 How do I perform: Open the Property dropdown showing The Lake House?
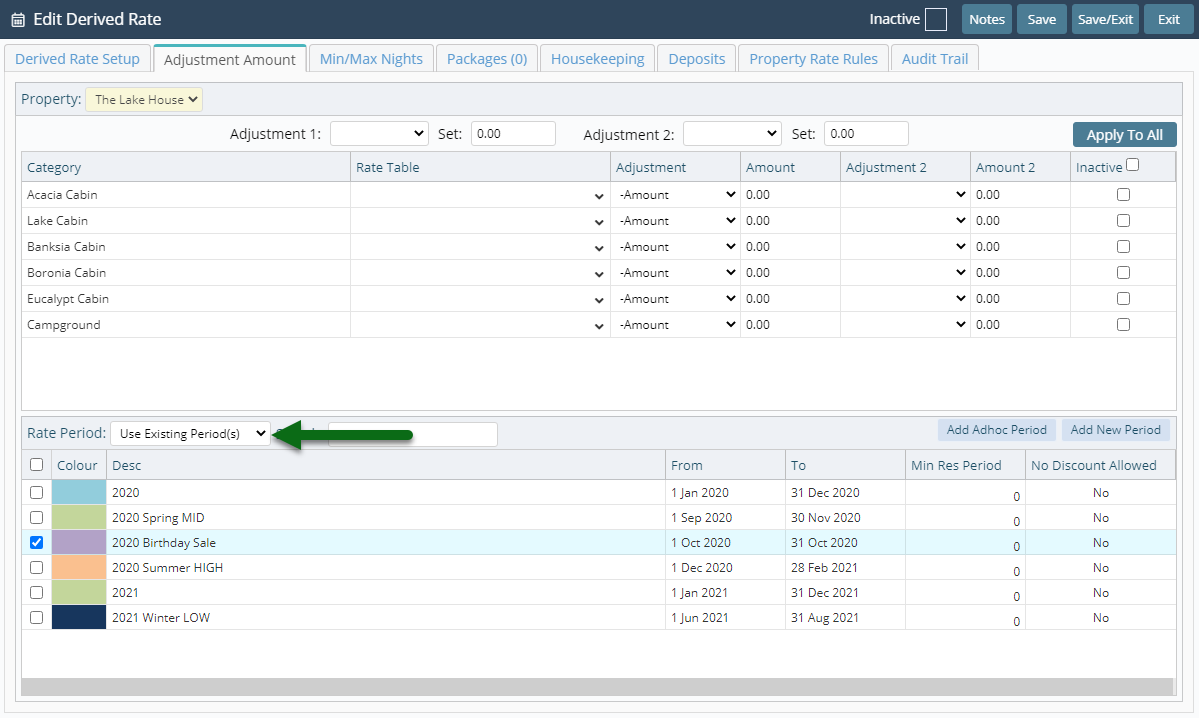pyautogui.click(x=144, y=99)
